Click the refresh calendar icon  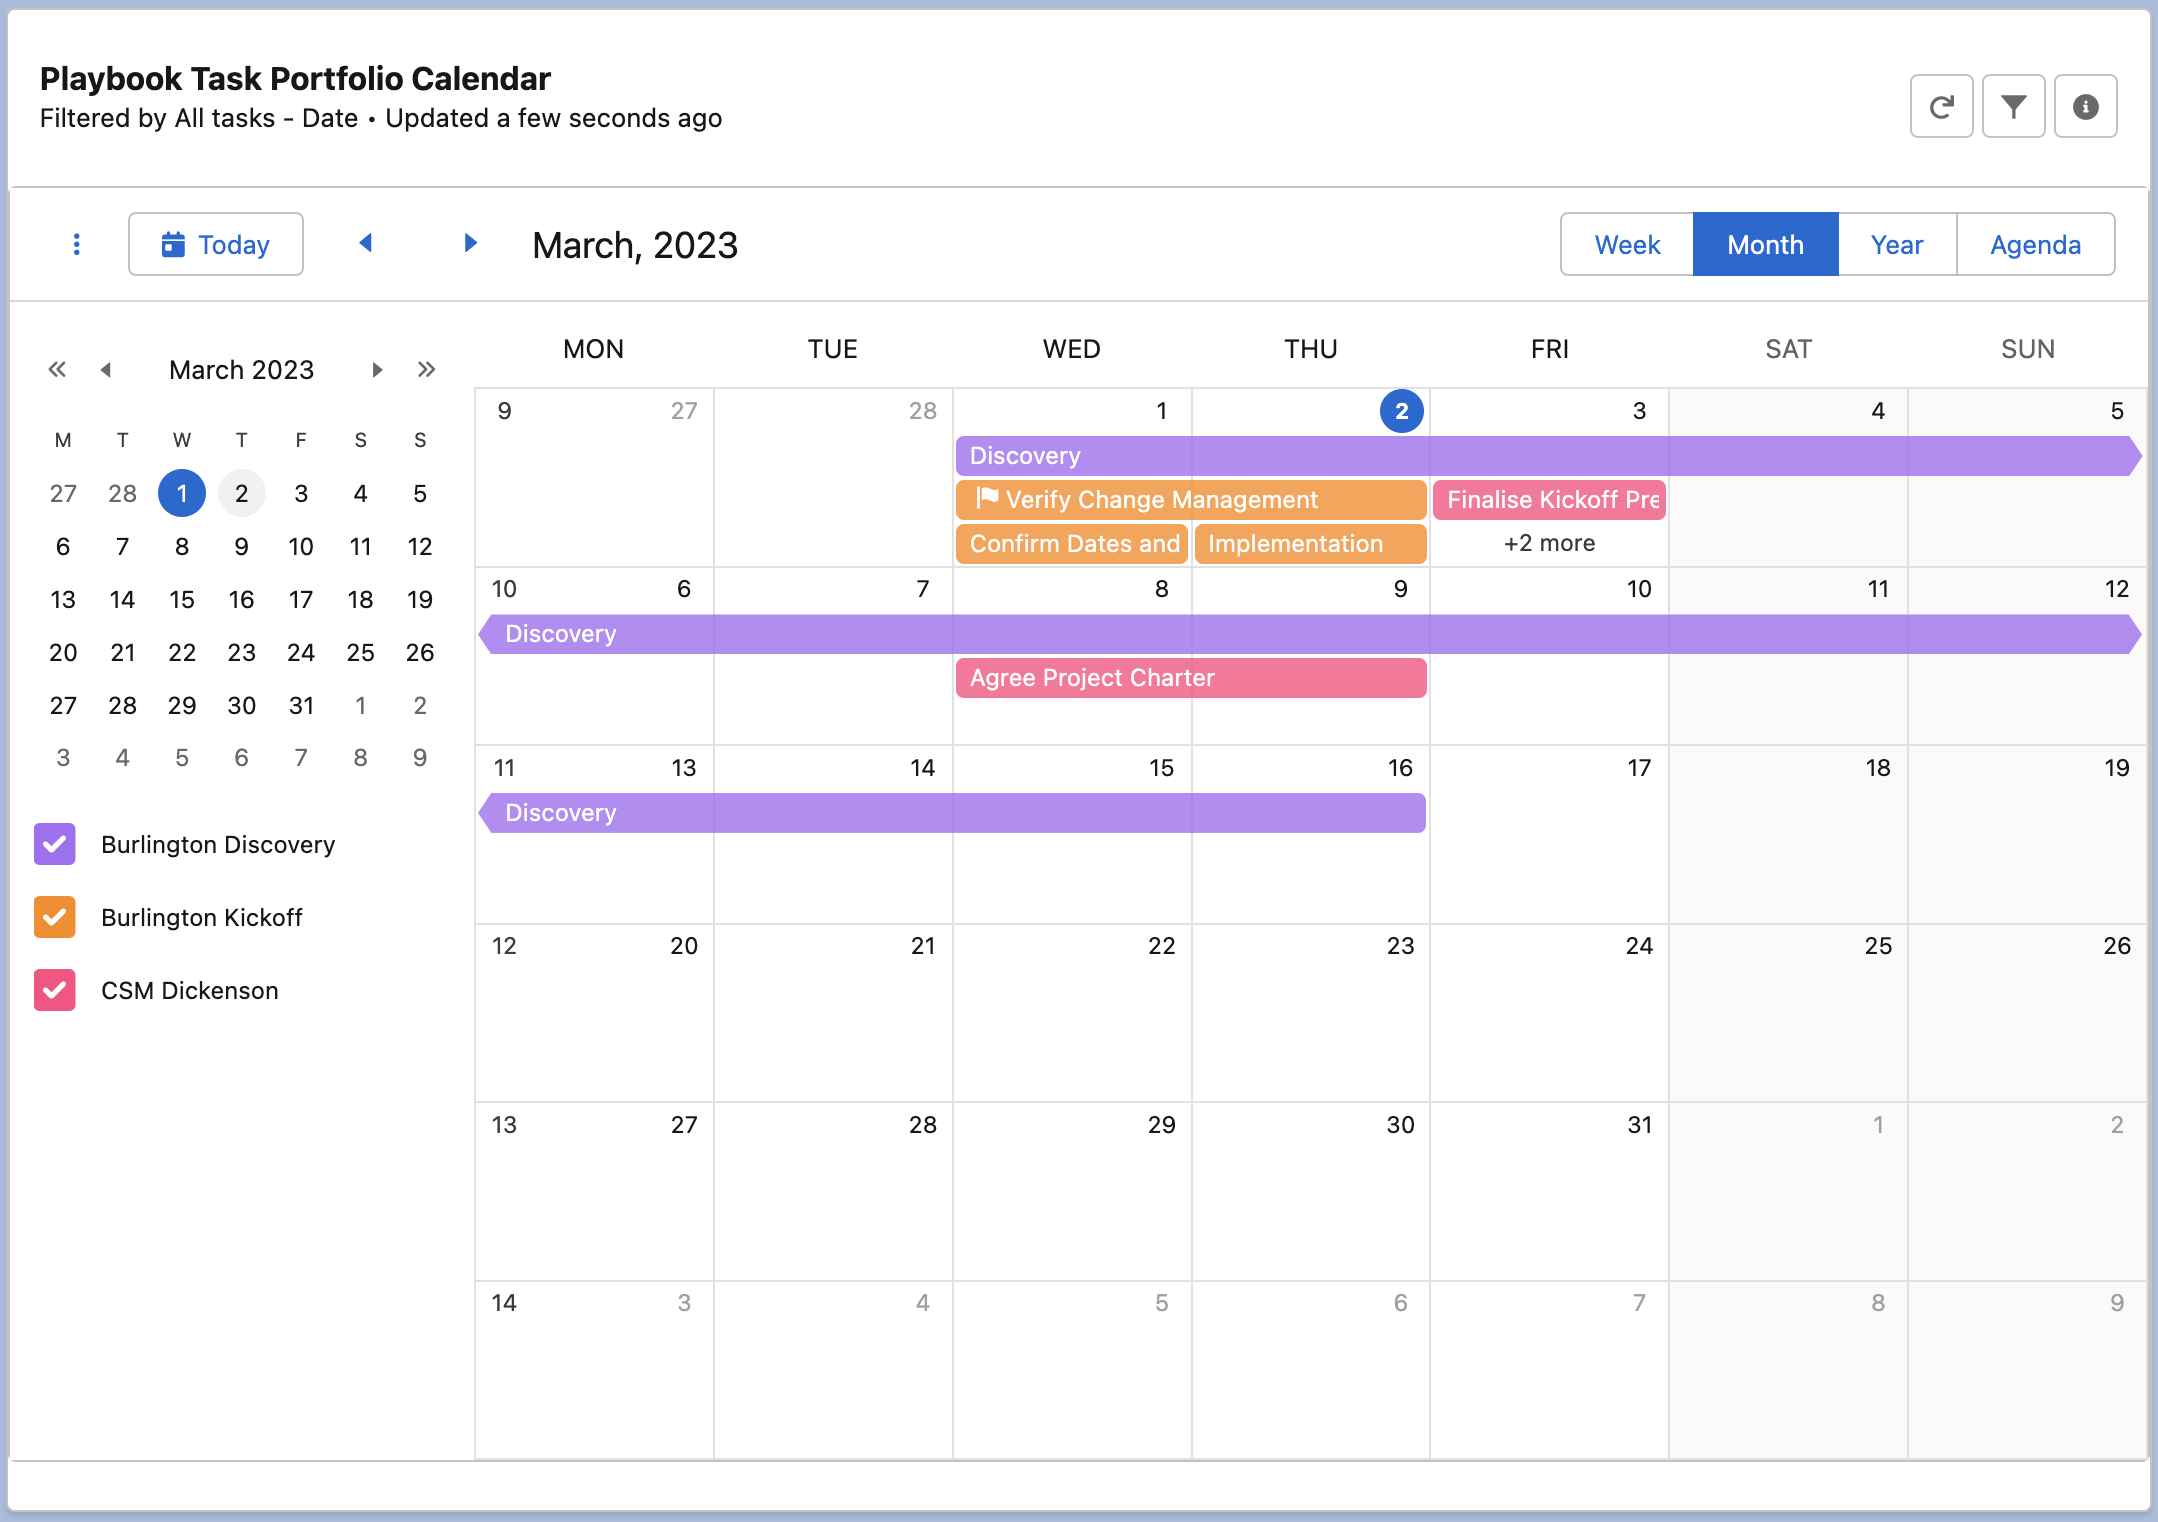(1941, 106)
